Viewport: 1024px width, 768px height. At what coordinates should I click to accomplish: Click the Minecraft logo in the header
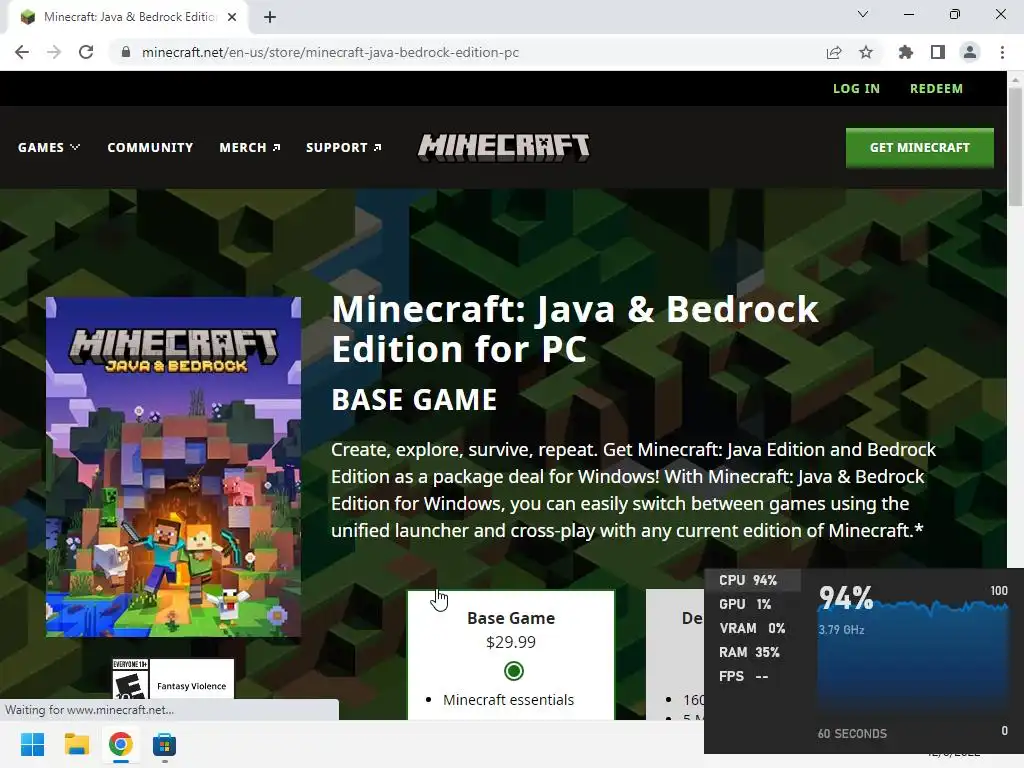[504, 148]
